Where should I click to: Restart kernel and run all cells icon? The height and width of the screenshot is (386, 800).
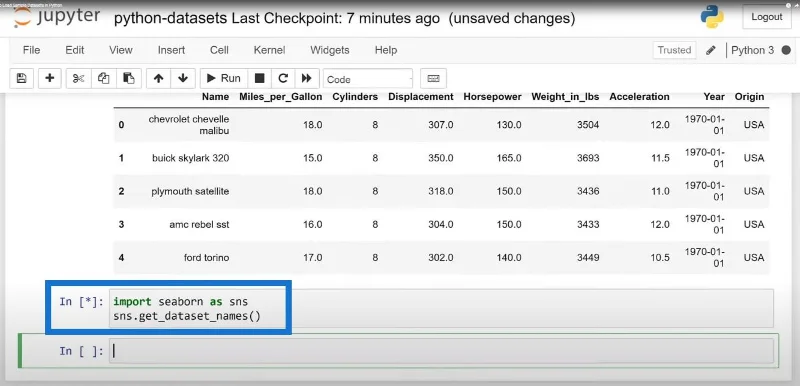pyautogui.click(x=307, y=79)
